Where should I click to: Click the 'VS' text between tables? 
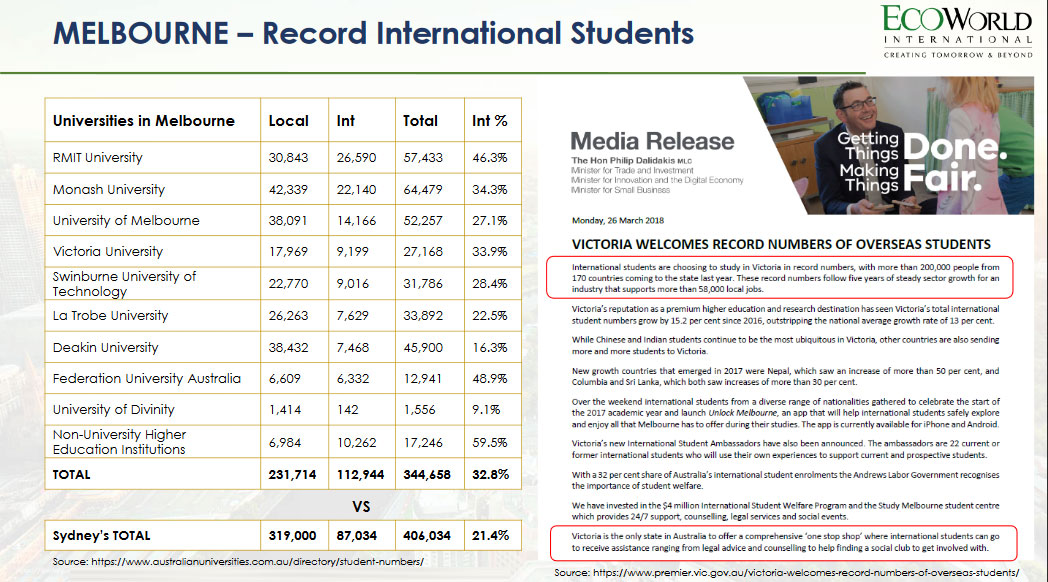click(361, 507)
